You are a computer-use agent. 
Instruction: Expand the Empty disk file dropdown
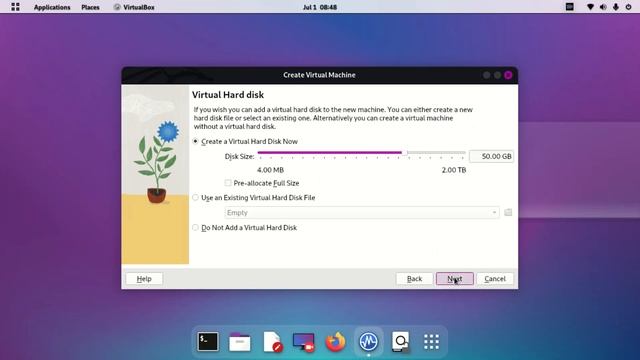click(362, 213)
